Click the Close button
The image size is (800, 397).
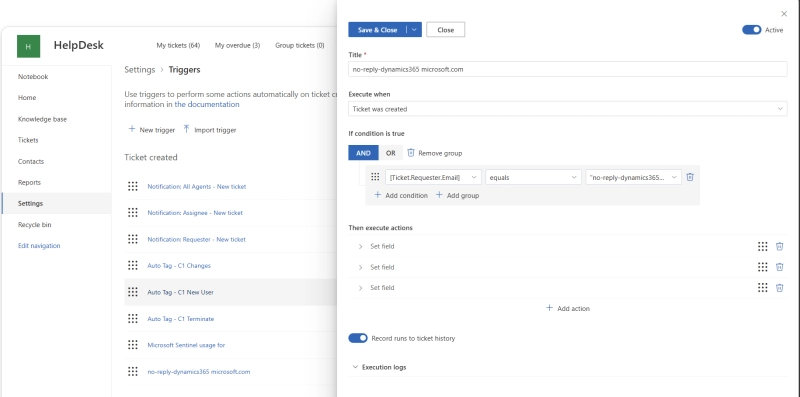[x=445, y=30]
